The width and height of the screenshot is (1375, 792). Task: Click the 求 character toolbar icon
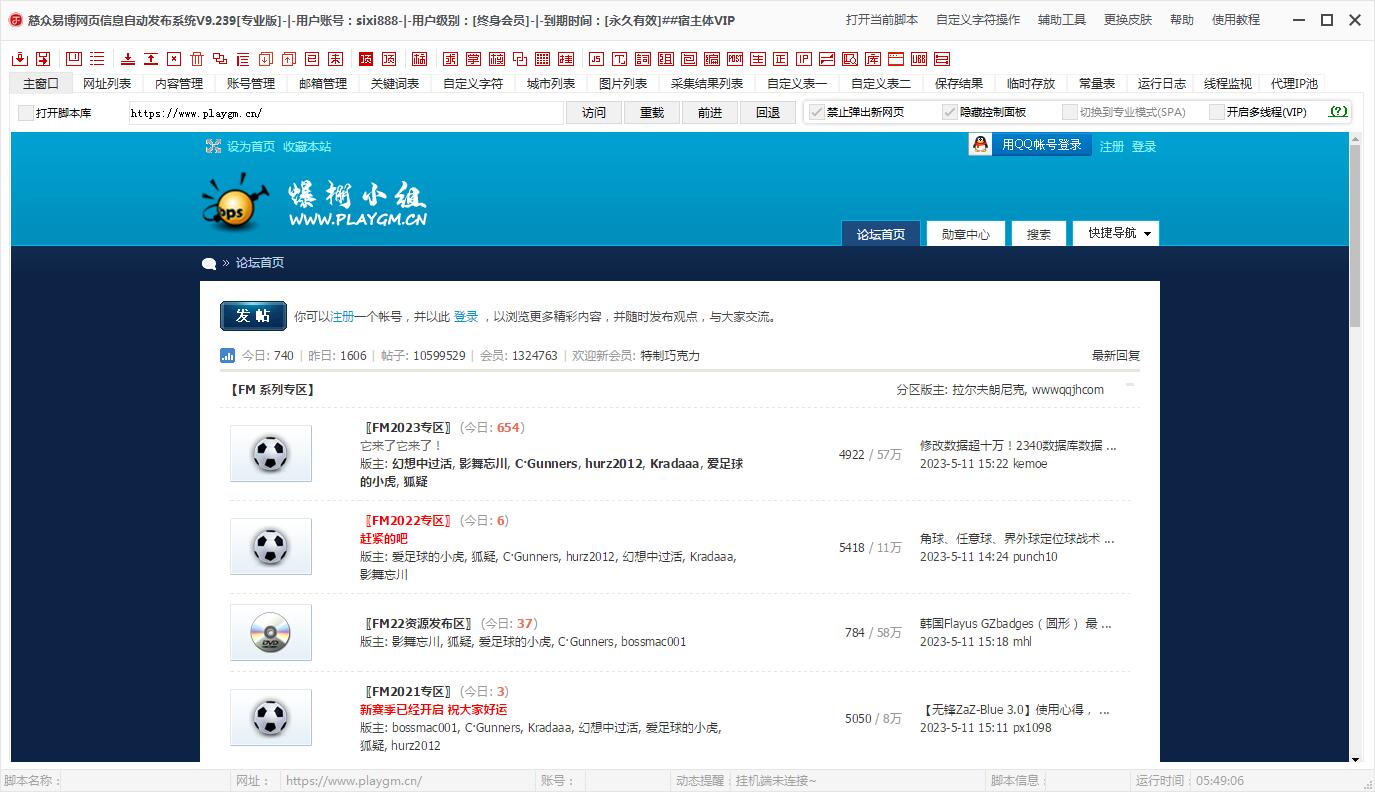450,58
